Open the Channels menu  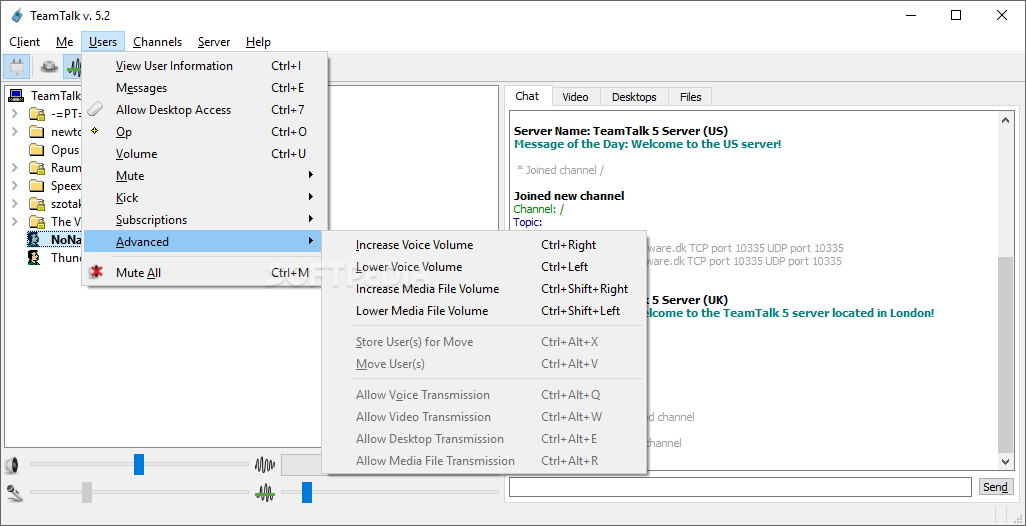pyautogui.click(x=158, y=42)
